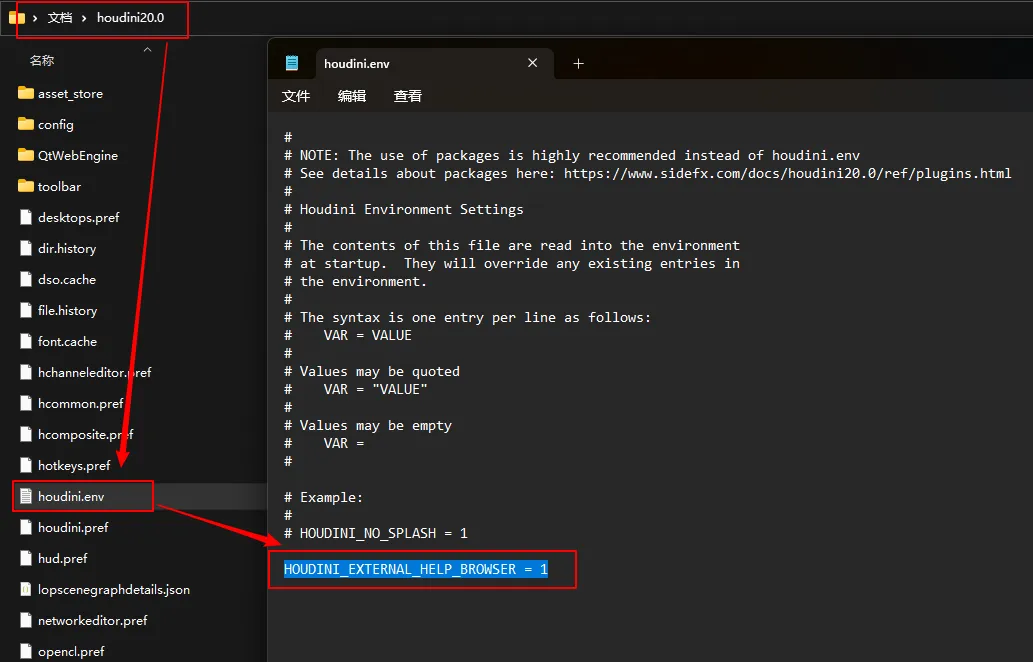Image resolution: width=1033 pixels, height=662 pixels.
Task: Select the QtWebEngine folder name
Action: 78,155
